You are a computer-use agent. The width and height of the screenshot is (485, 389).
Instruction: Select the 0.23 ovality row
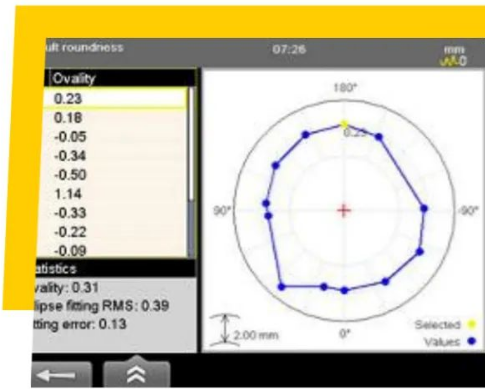click(x=115, y=98)
